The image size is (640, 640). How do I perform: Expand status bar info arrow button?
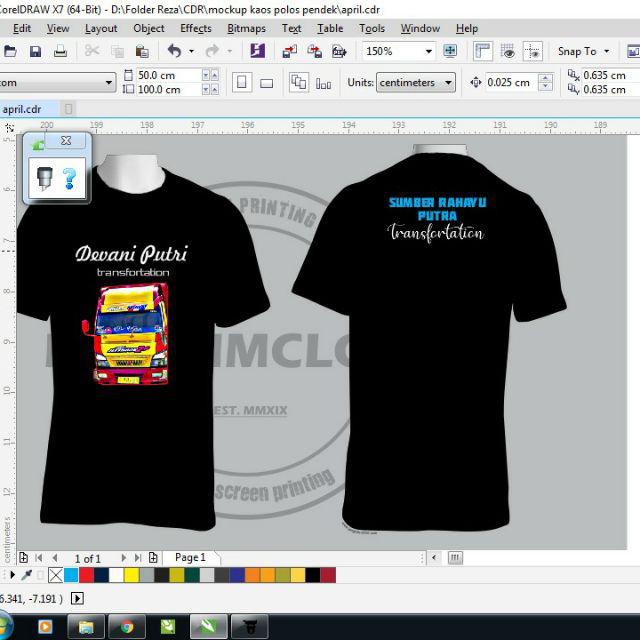[77, 599]
